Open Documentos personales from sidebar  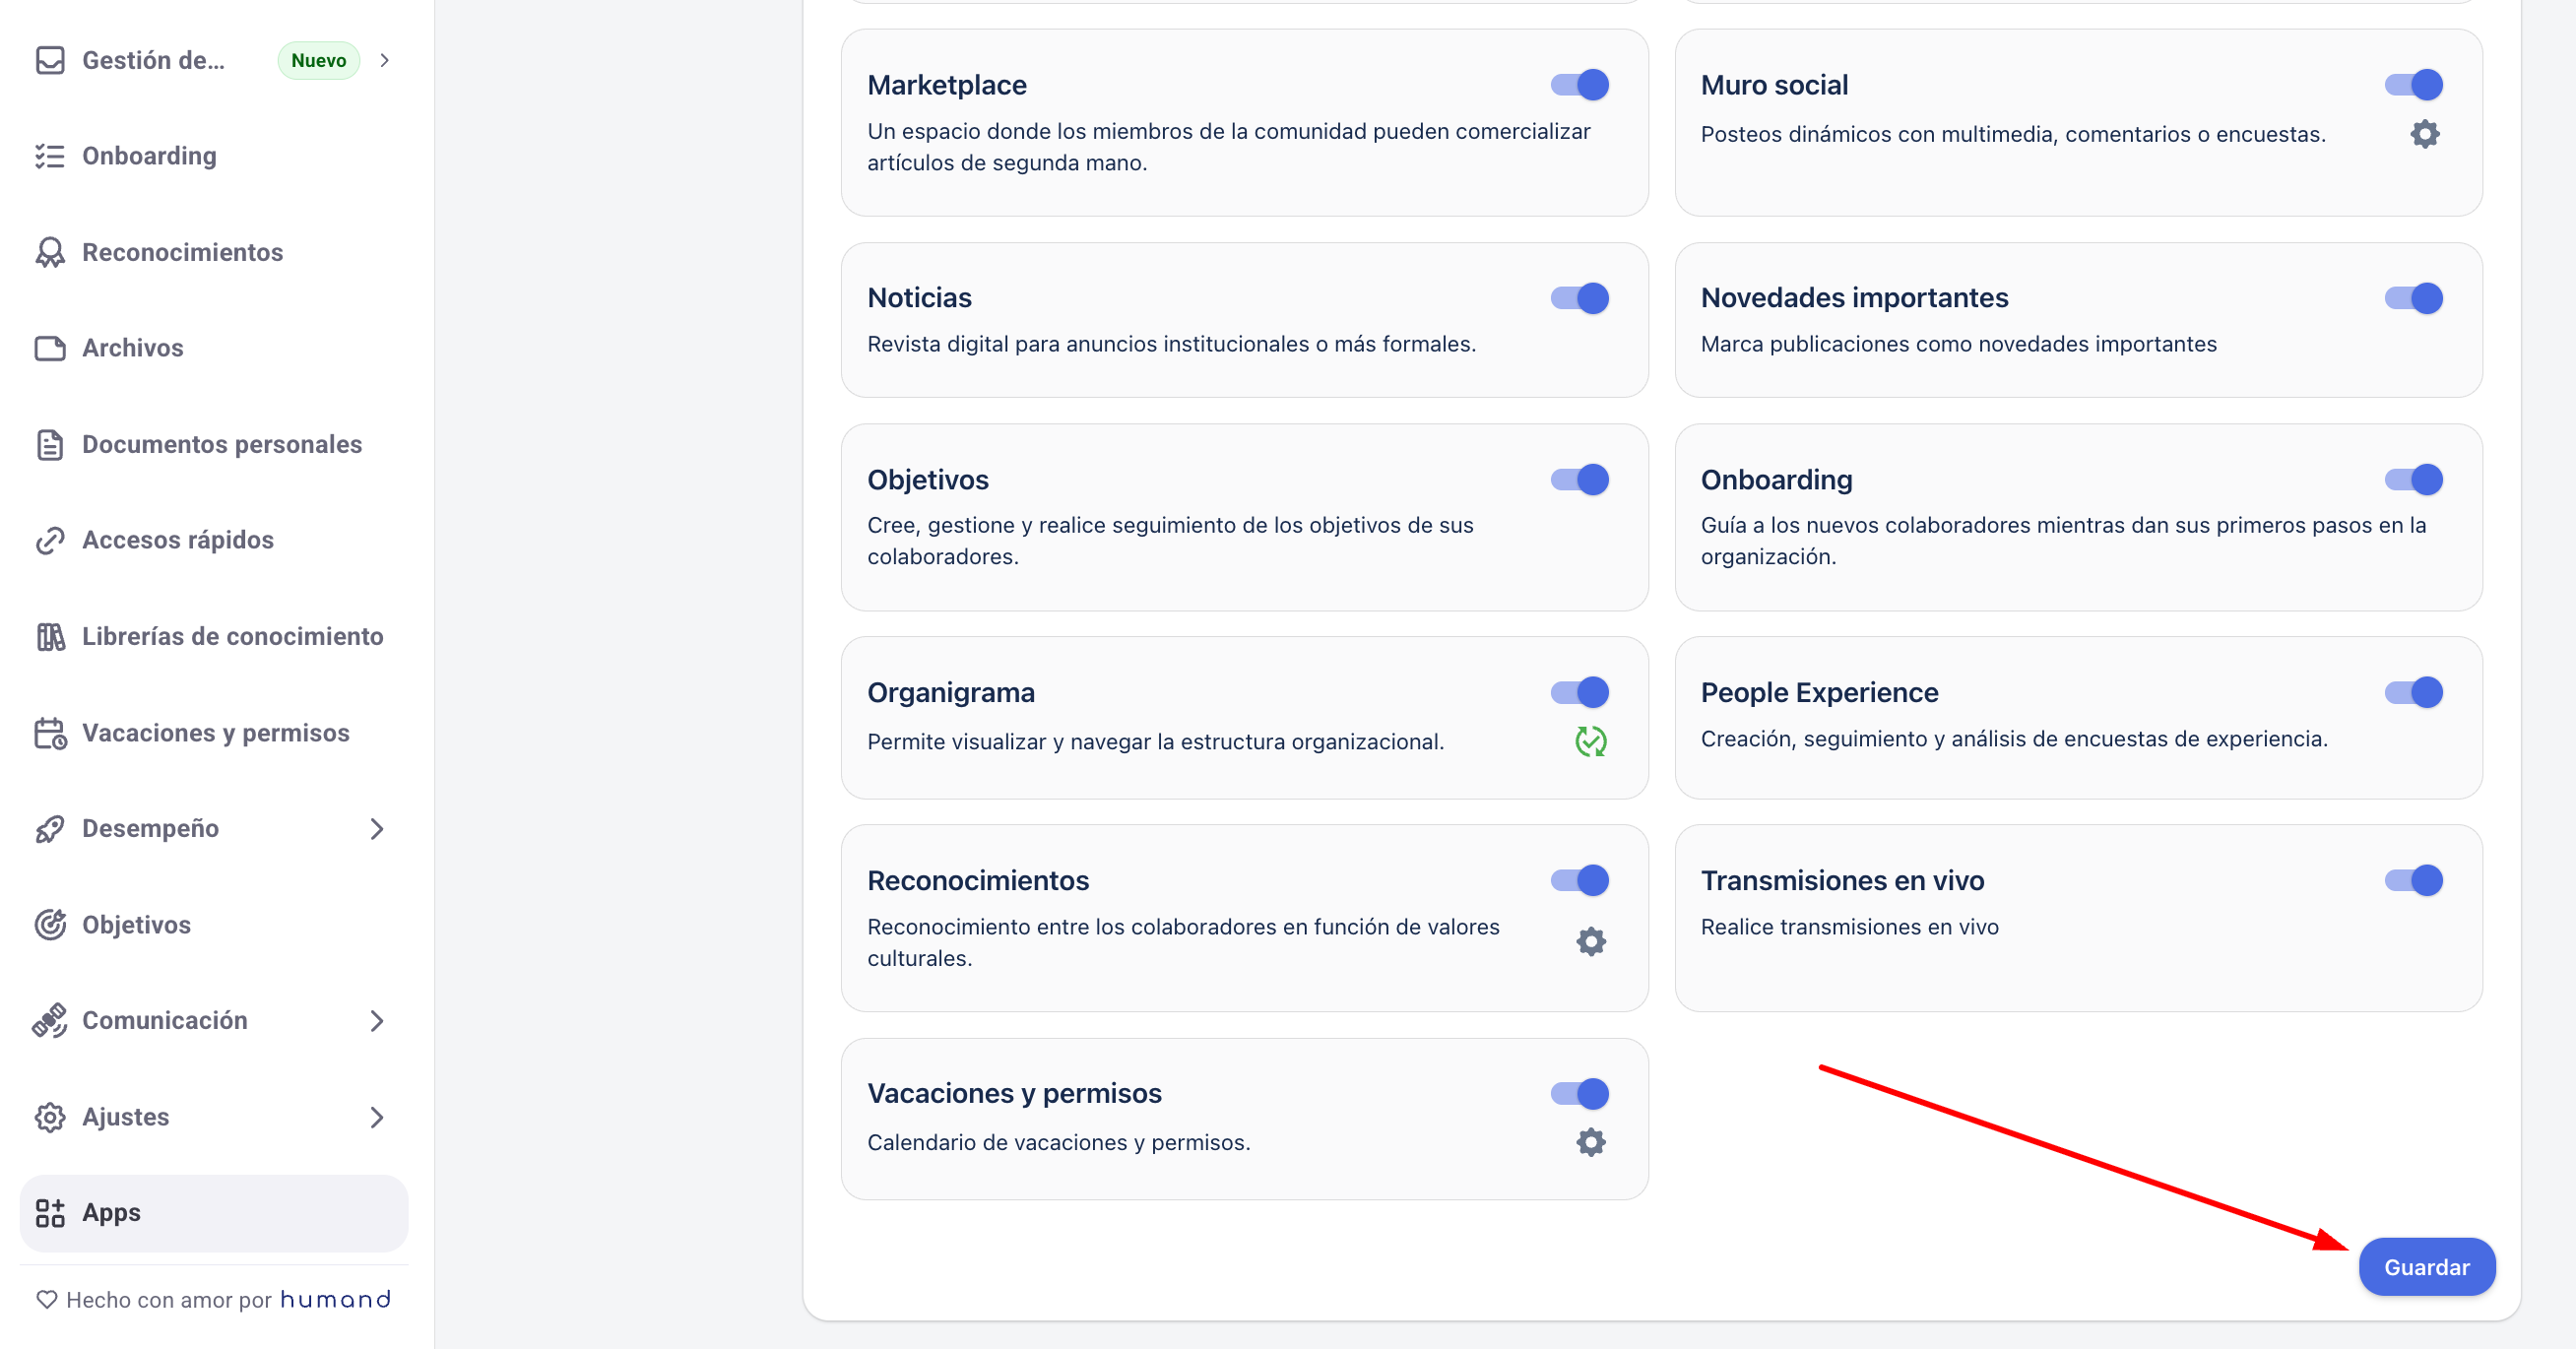coord(221,444)
